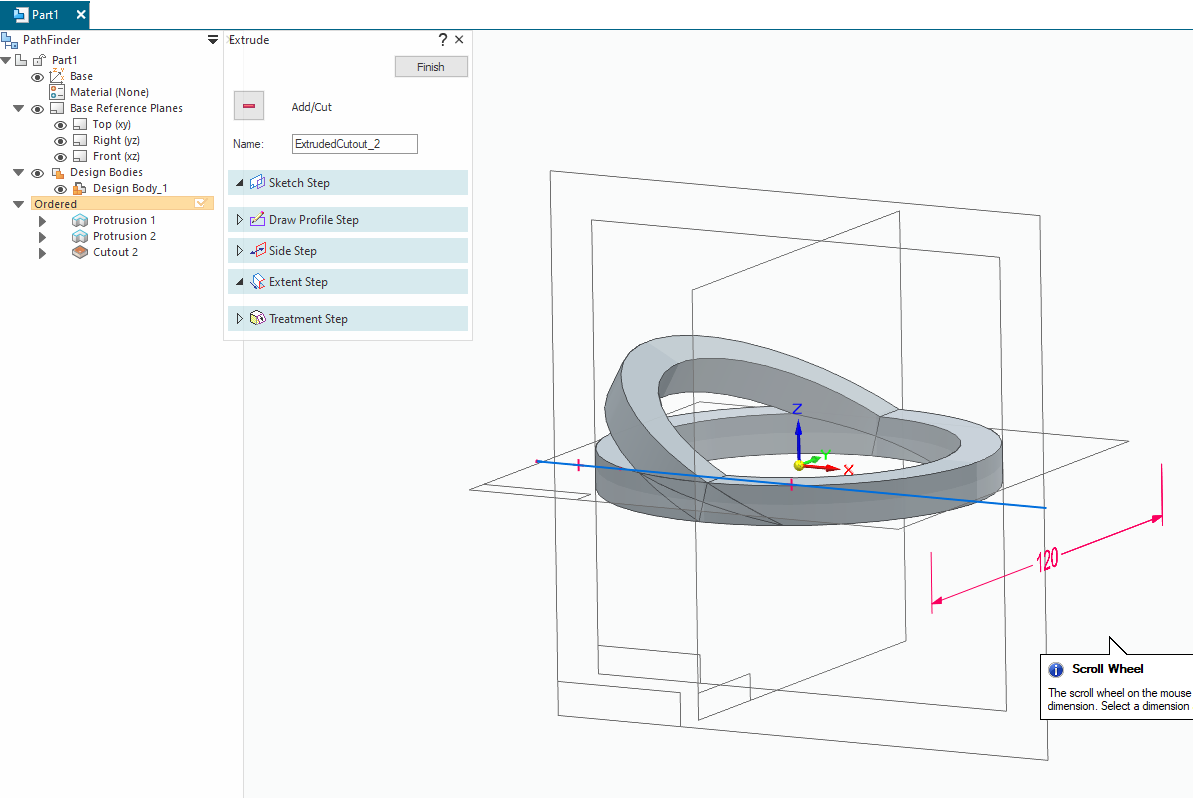Screen dimensions: 1193x798
Task: Click the Ordered checkmark dropdown
Action: click(x=201, y=203)
